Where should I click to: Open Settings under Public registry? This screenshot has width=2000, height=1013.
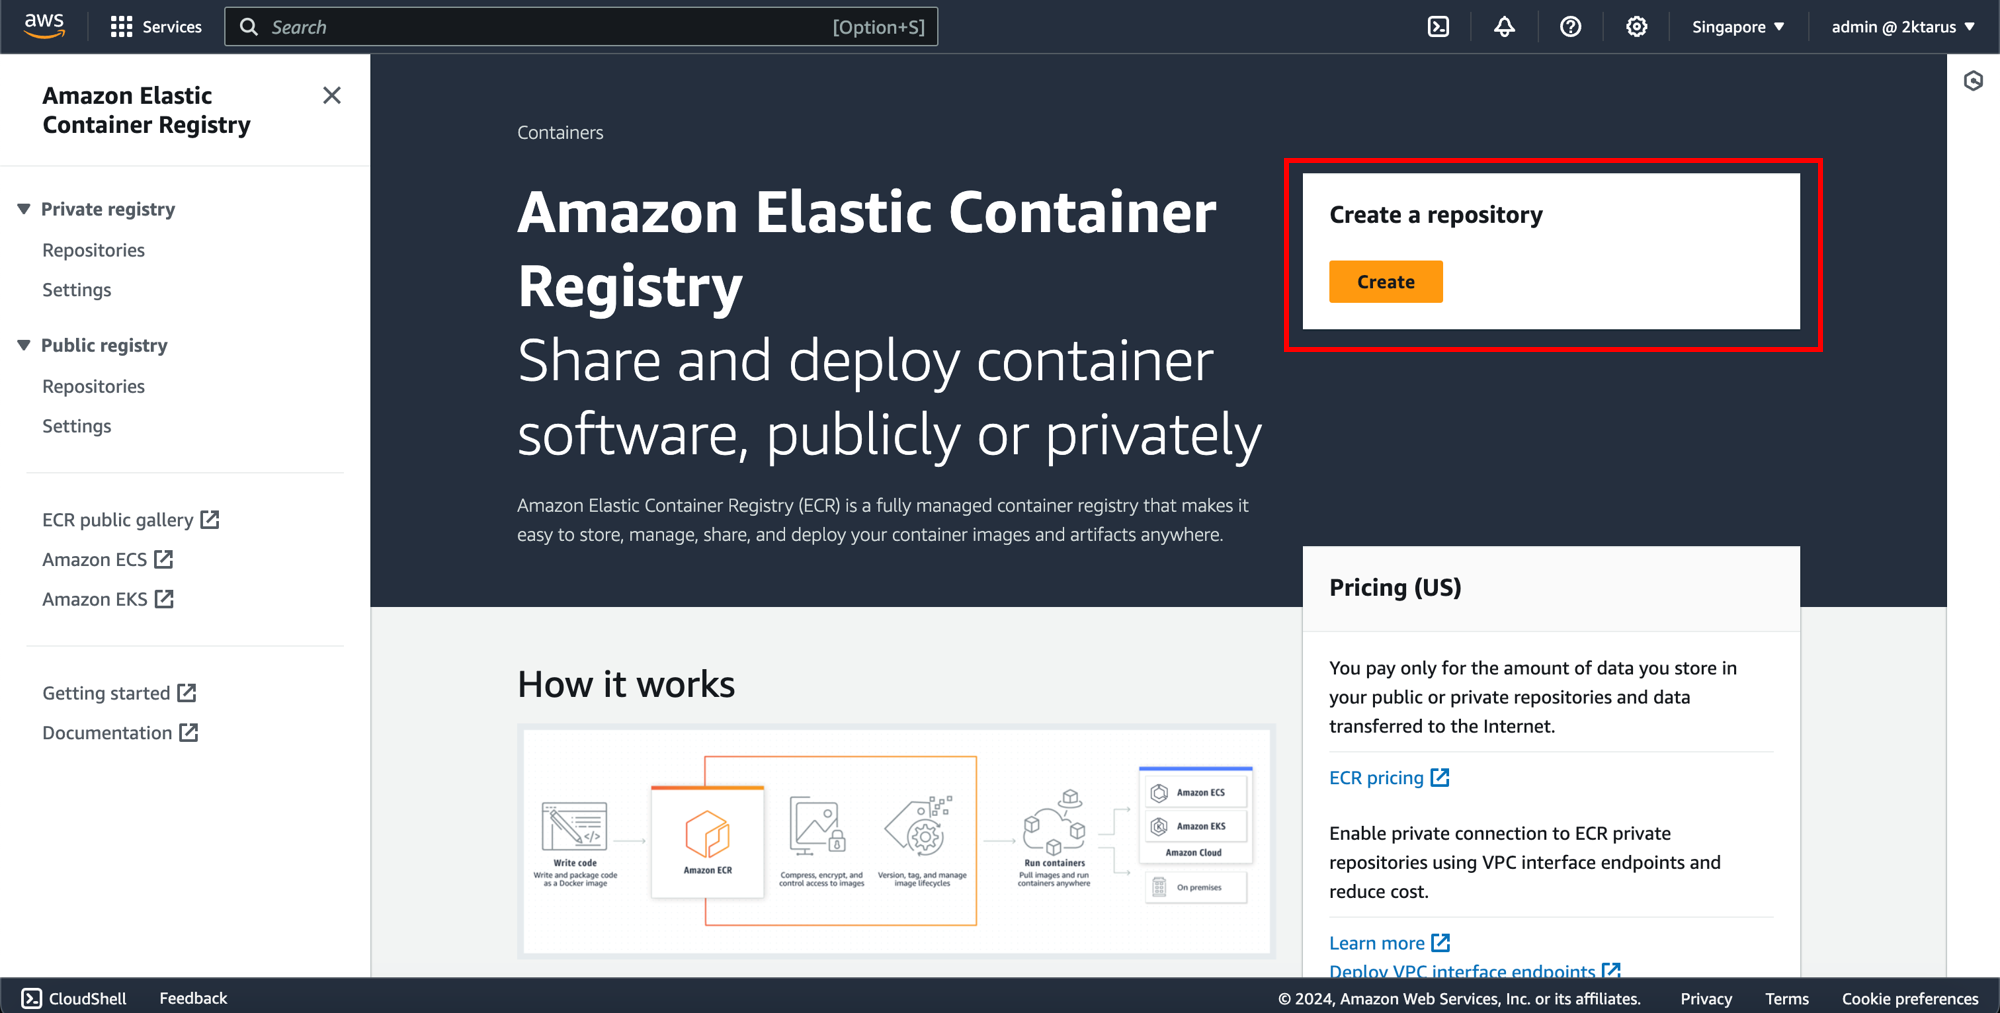76,426
